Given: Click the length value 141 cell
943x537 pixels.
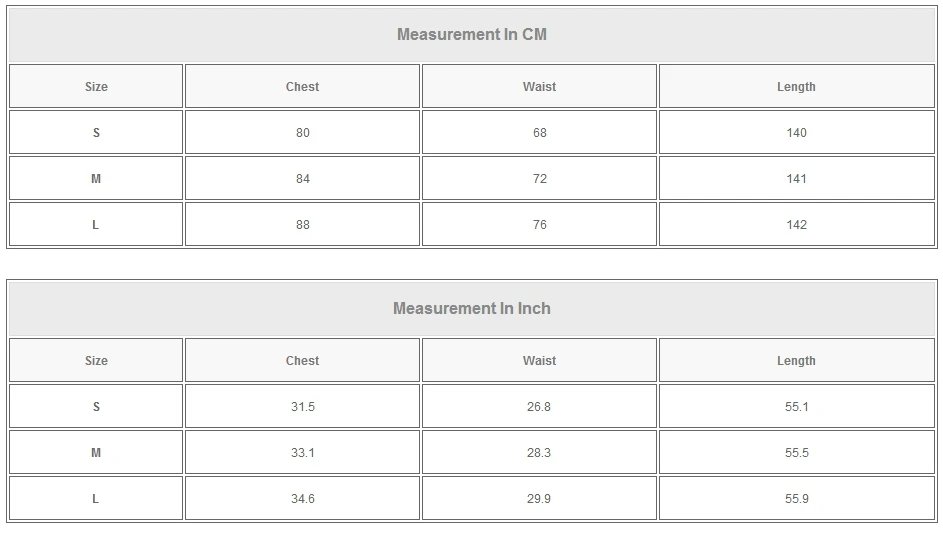Looking at the screenshot, I should [x=796, y=179].
